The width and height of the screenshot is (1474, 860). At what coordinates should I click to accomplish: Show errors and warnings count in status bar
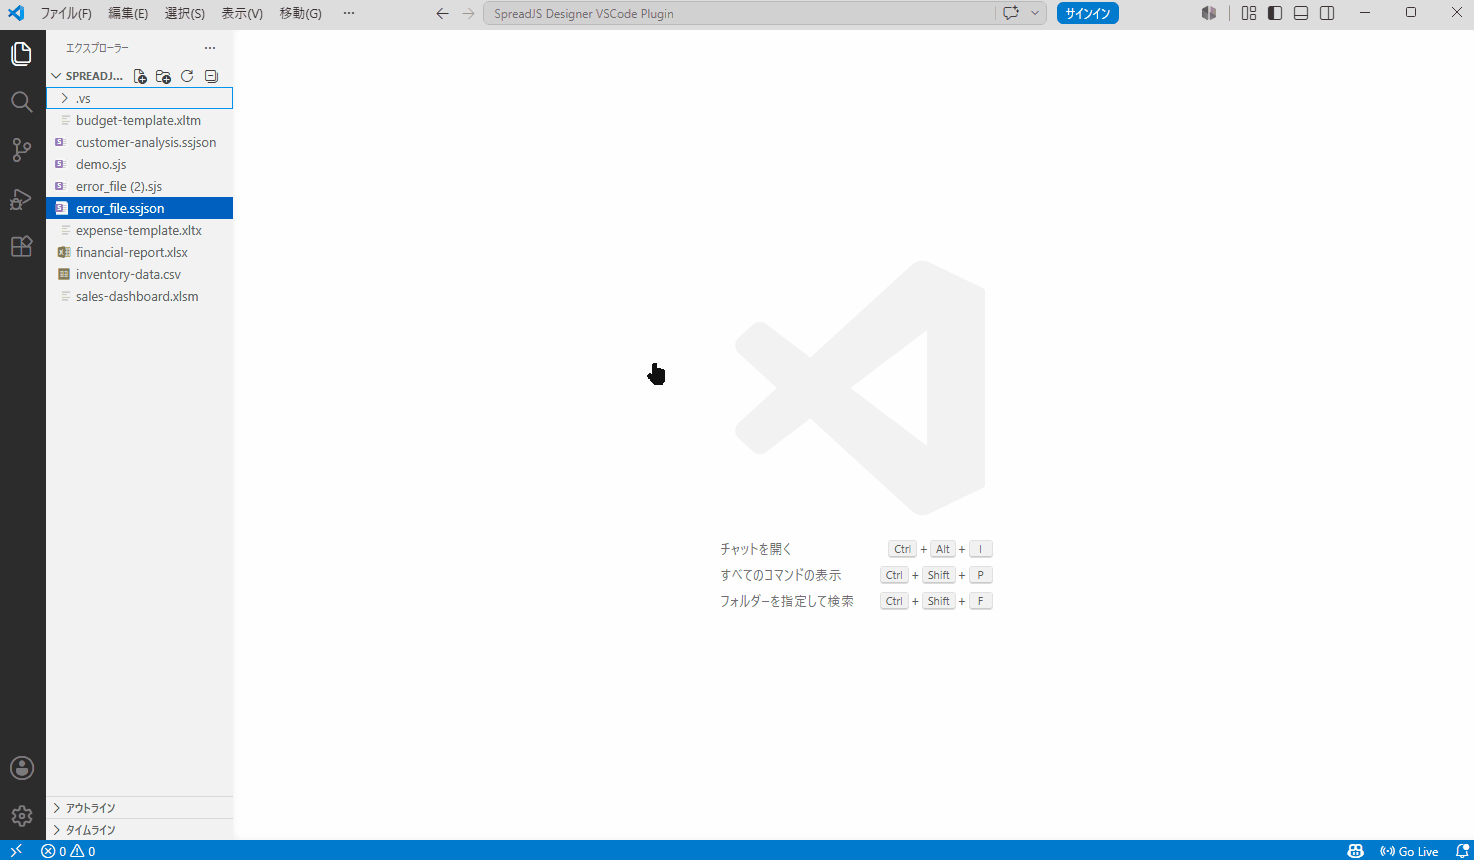point(68,851)
